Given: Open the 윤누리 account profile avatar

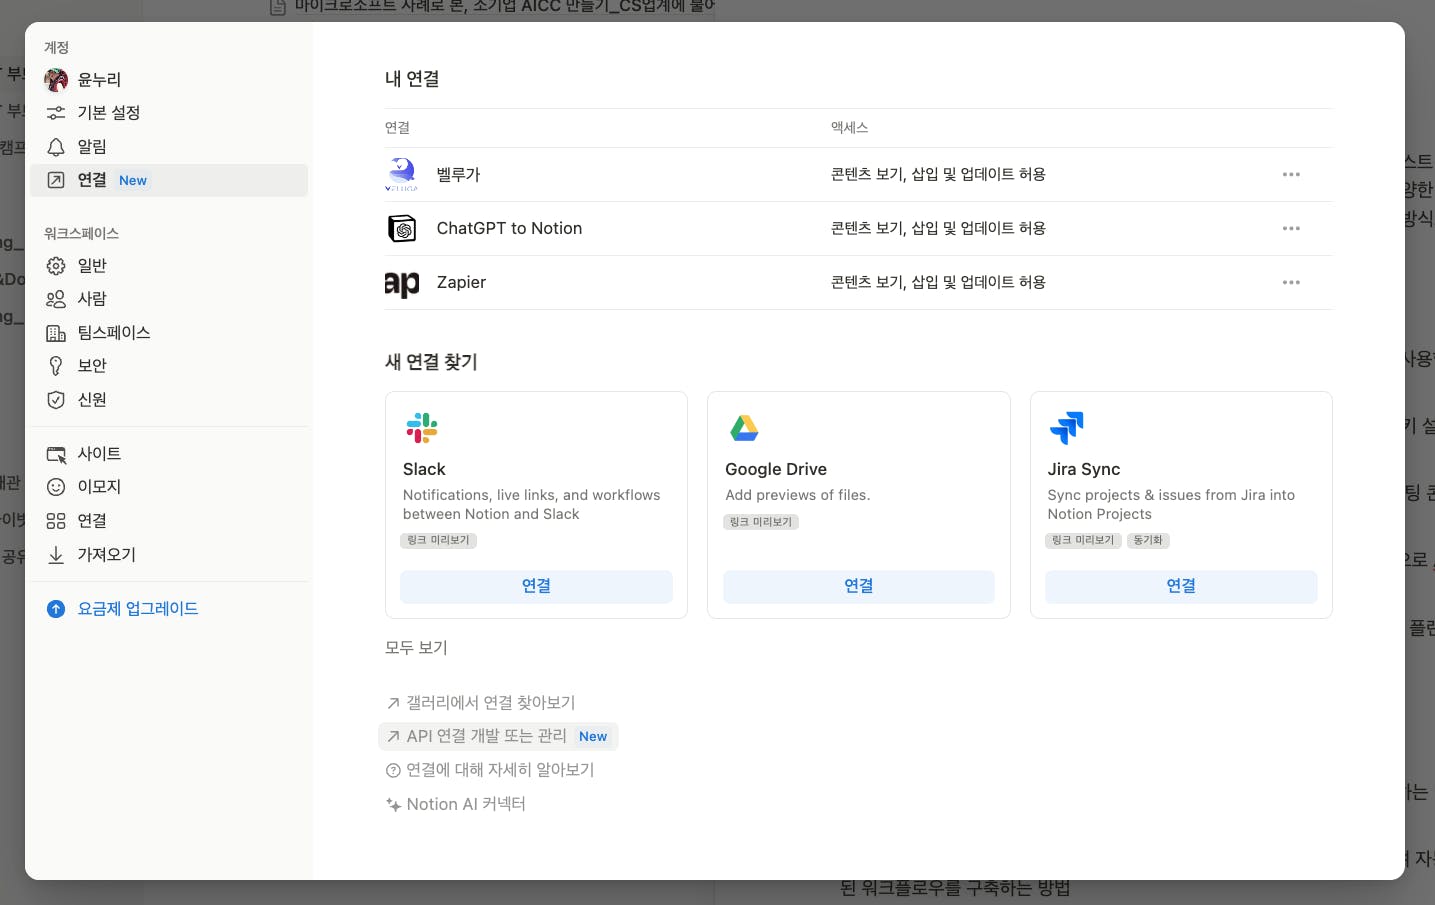Looking at the screenshot, I should click(x=56, y=80).
